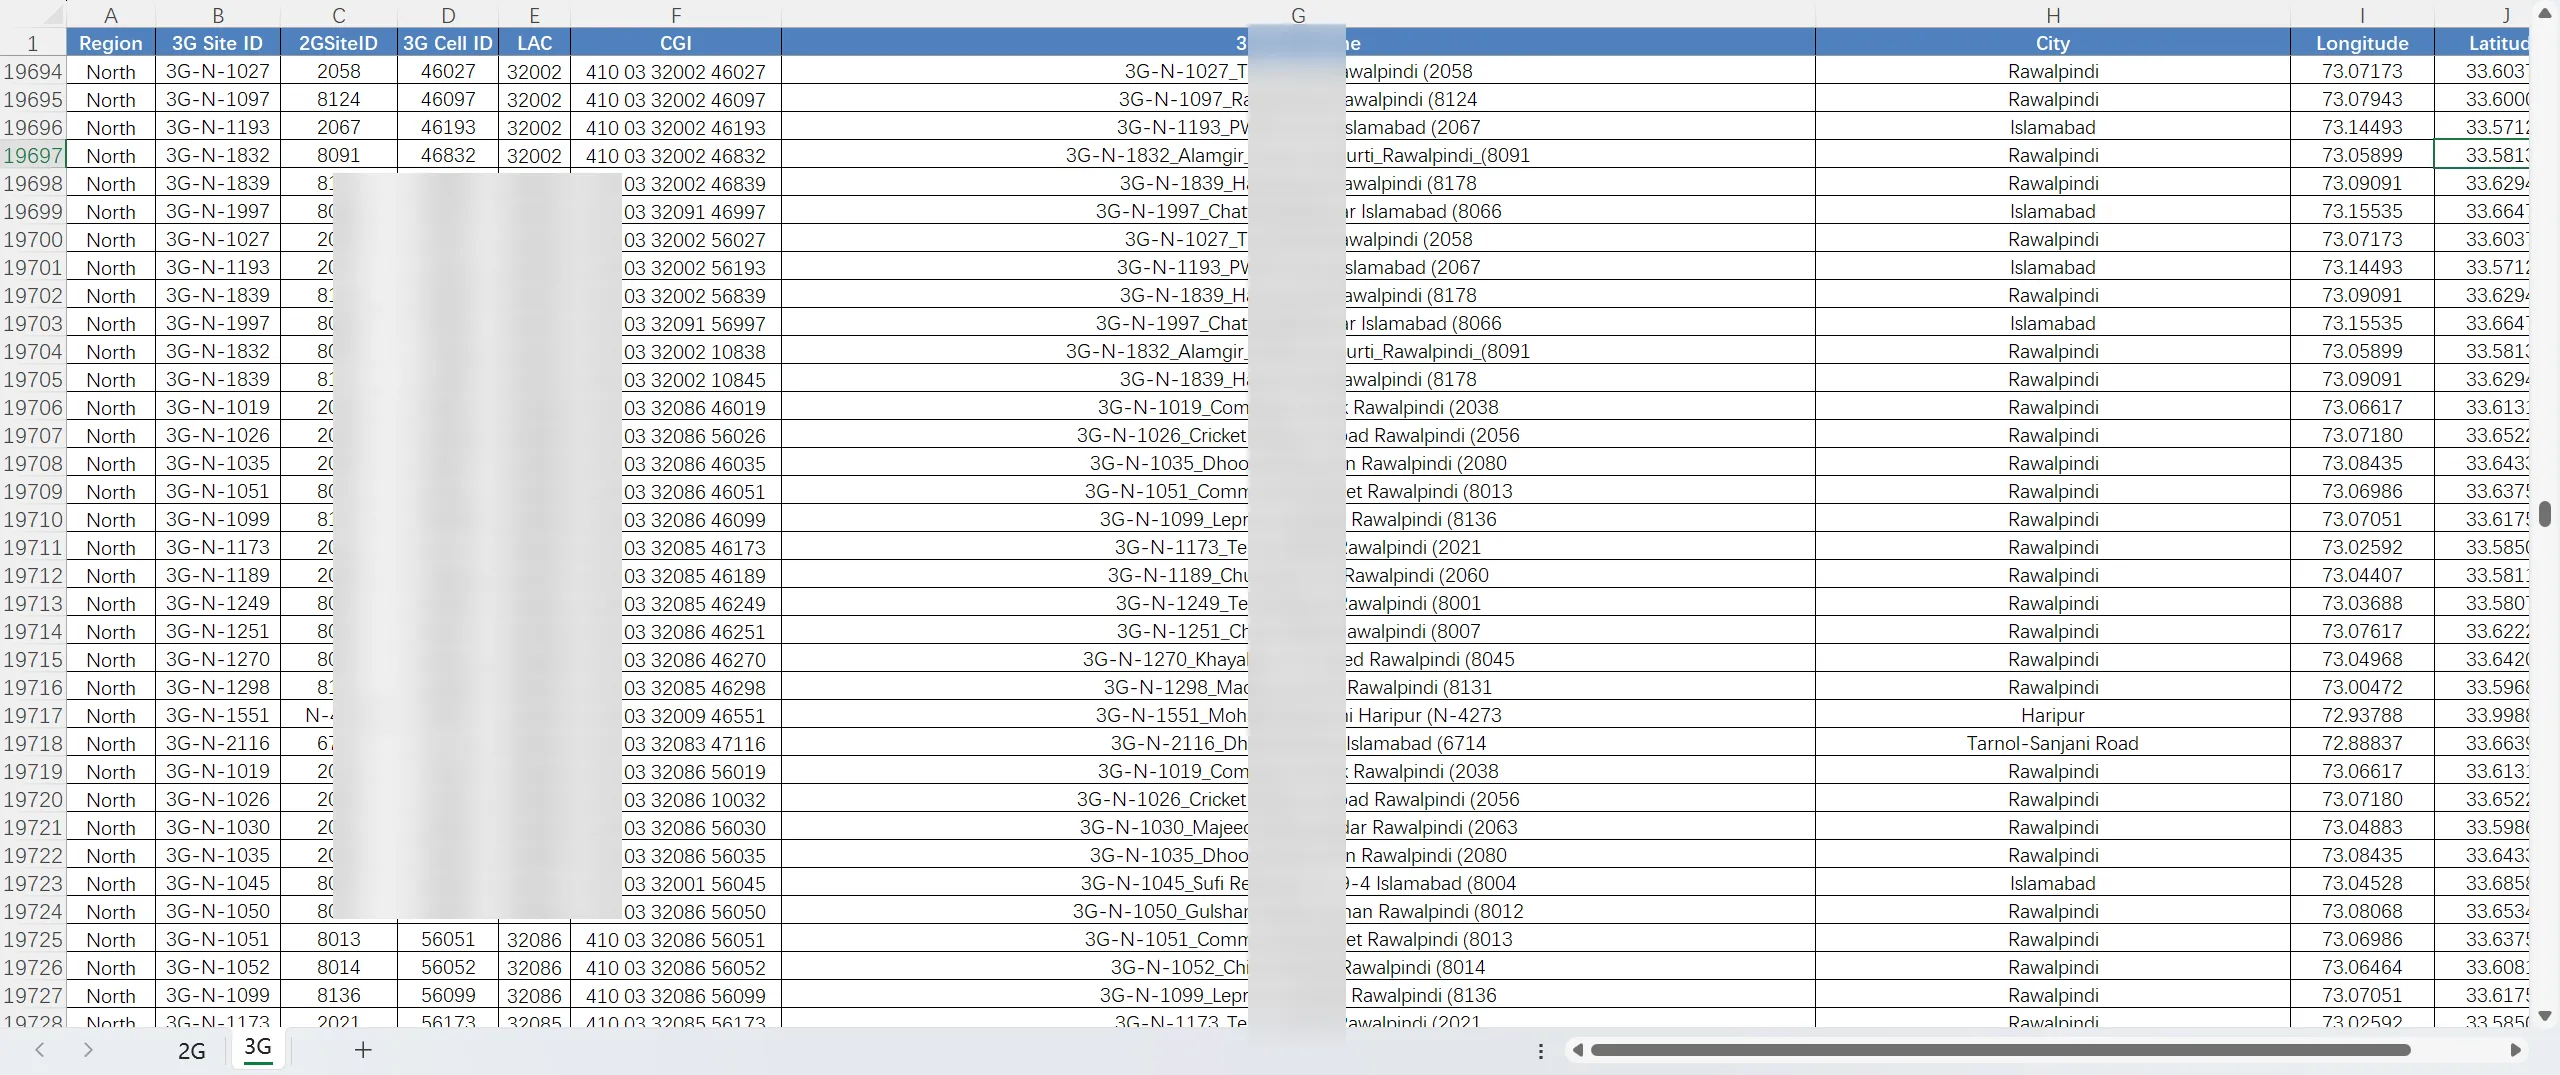Select 2GSiteID cell 8124

pos(339,99)
